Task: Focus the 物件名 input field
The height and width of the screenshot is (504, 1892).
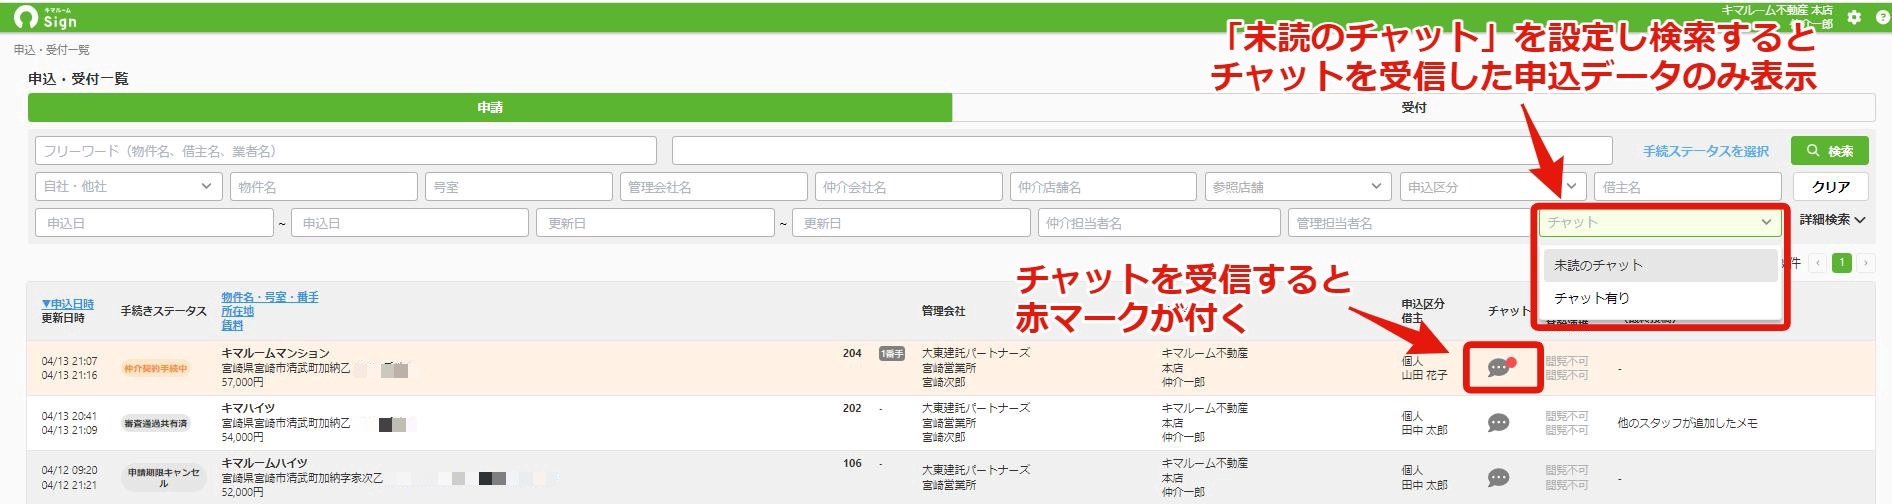Action: (324, 186)
